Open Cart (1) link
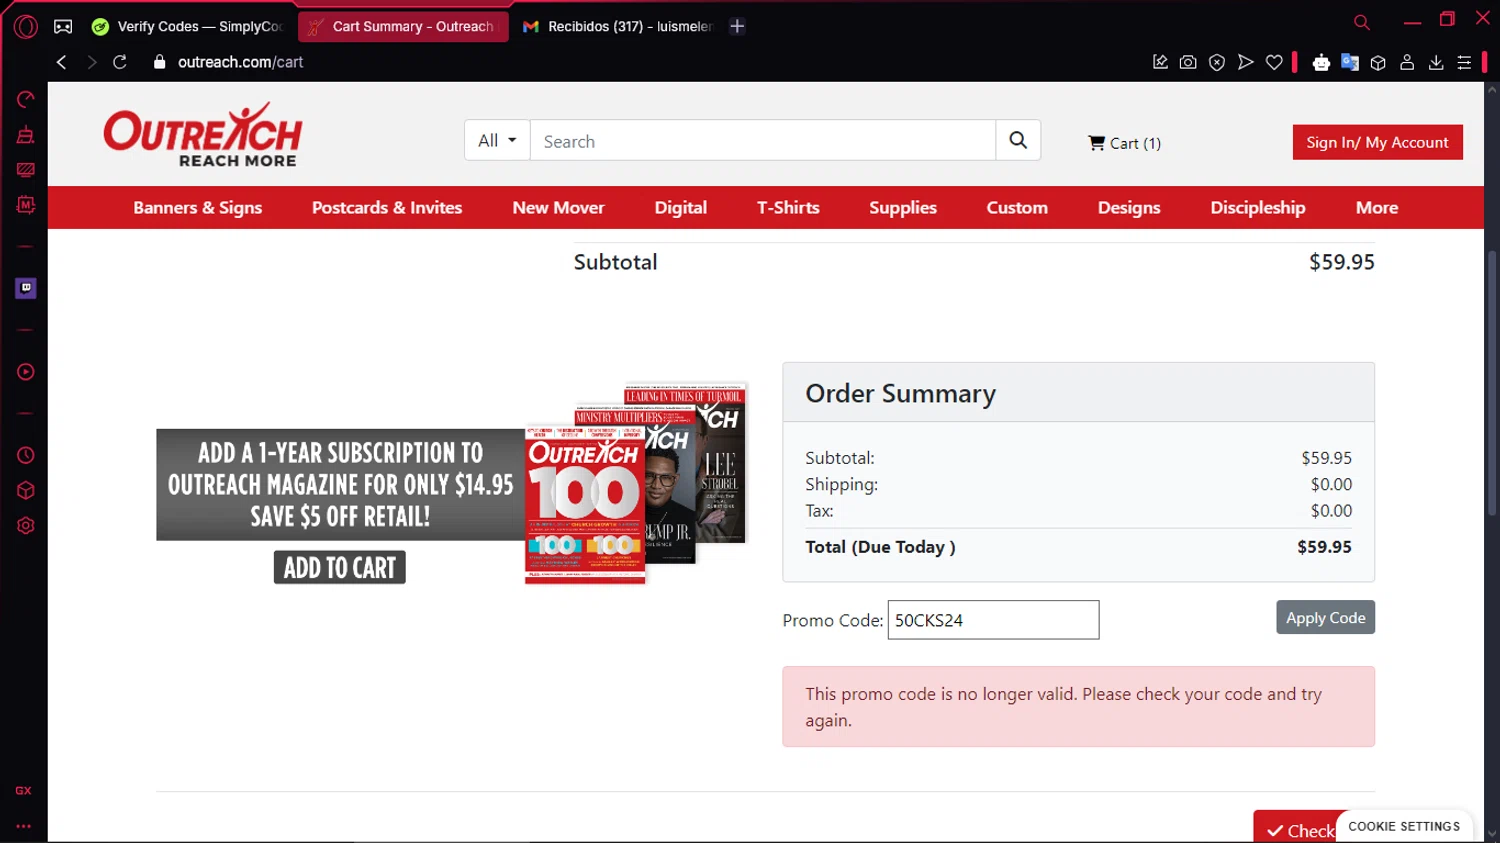Screen dimensions: 1500x843 pos(1124,143)
